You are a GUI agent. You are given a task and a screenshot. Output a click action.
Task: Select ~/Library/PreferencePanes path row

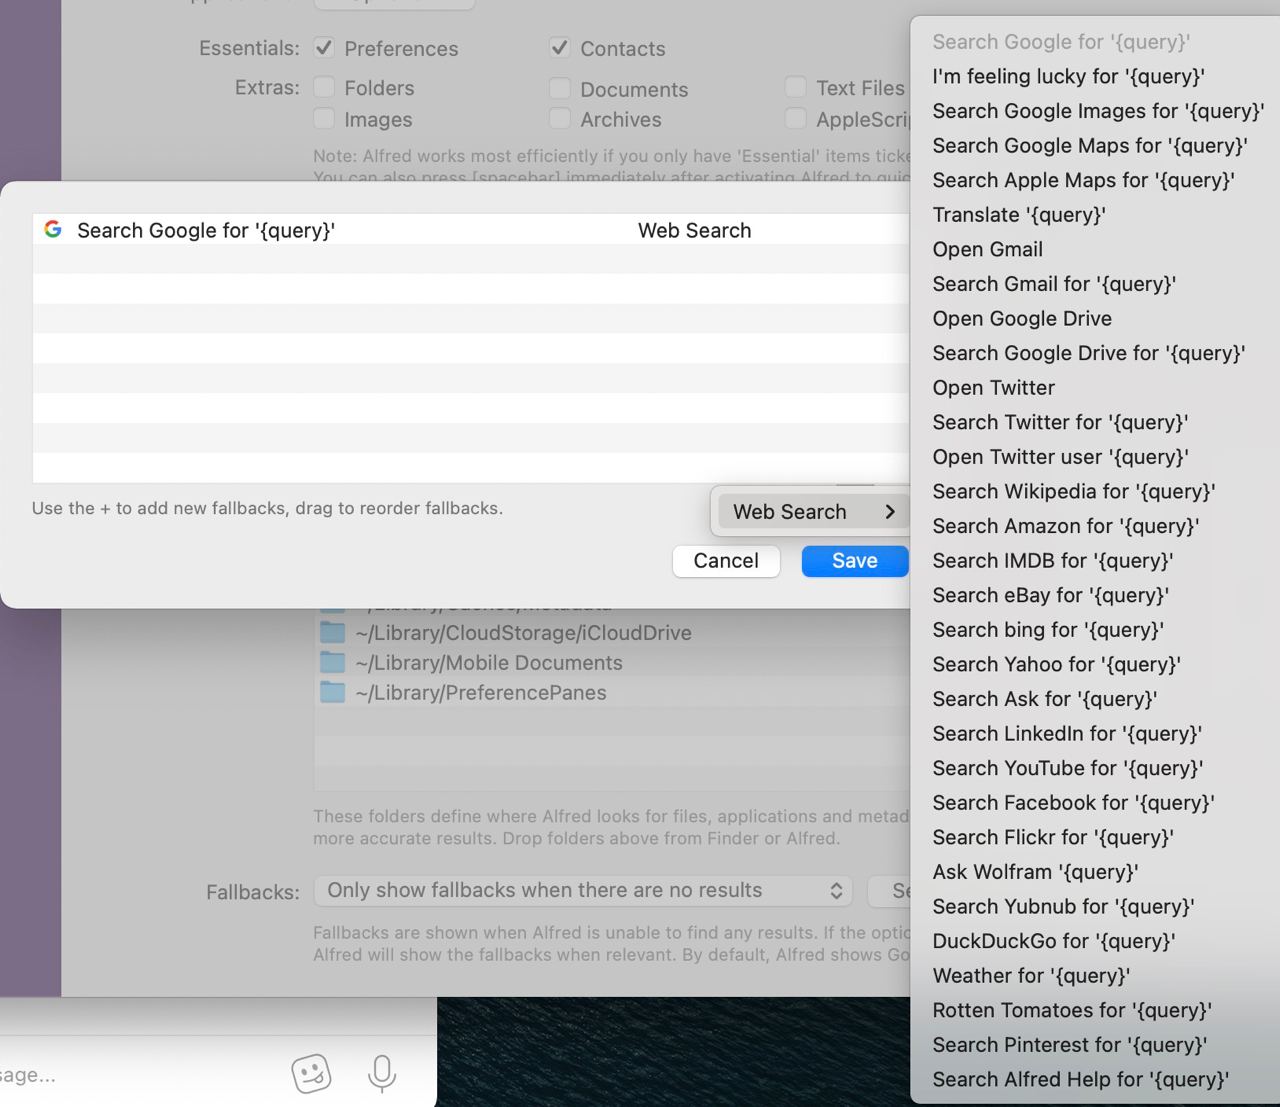612,693
